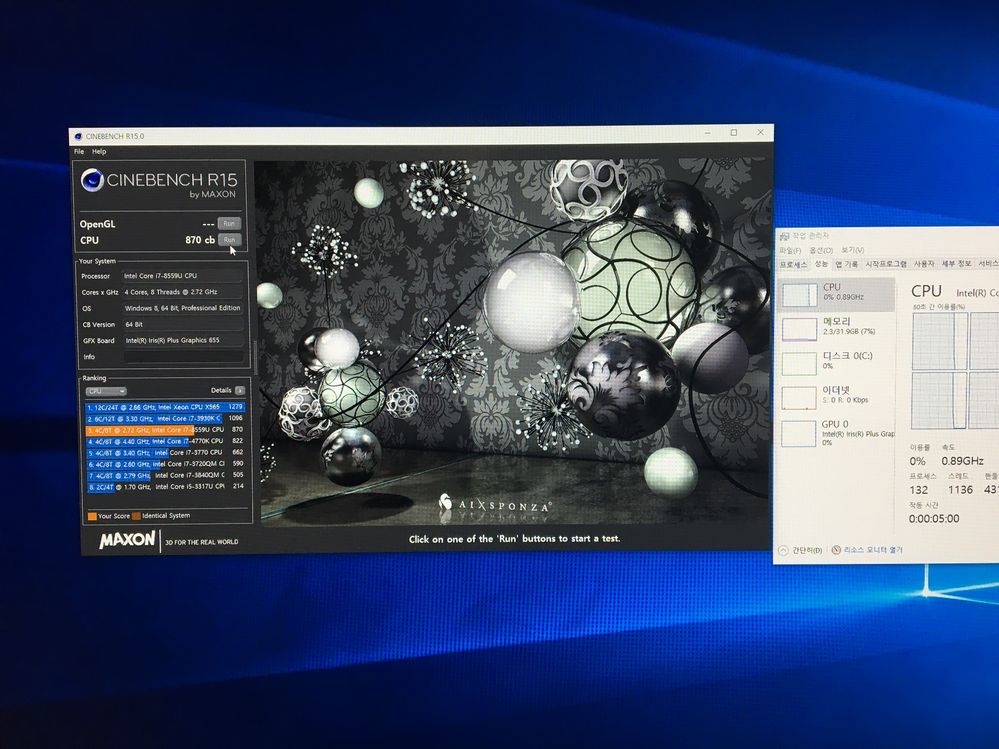Select CPU in Task Manager's performance list
This screenshot has height=749, width=999.
coord(837,293)
